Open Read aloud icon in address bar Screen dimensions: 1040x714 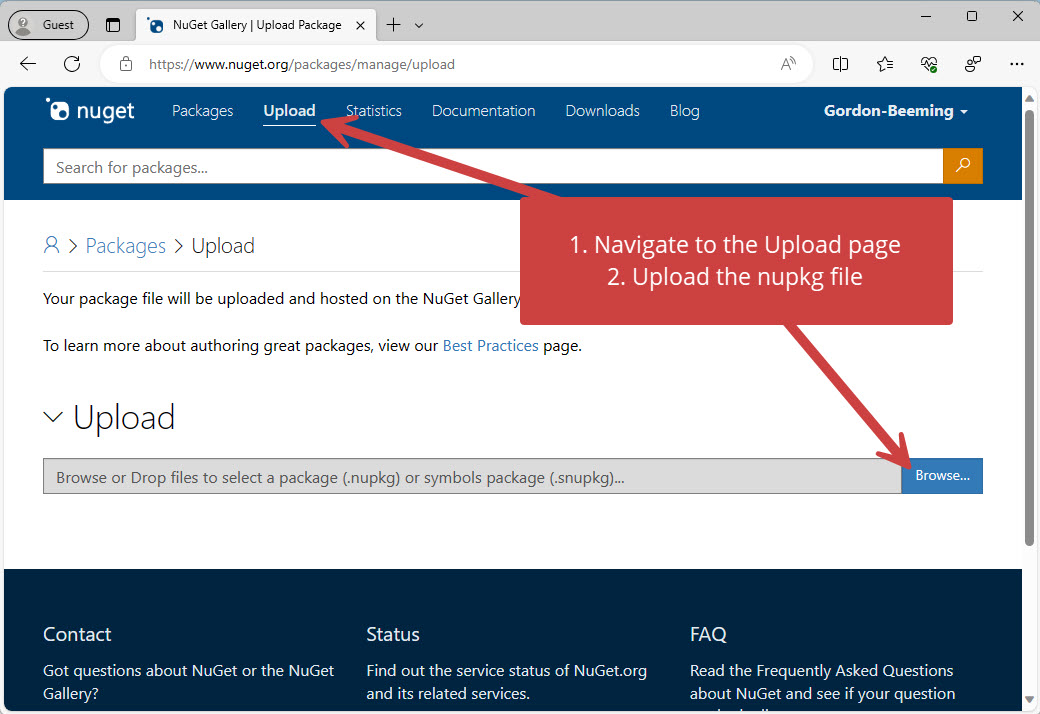click(788, 64)
